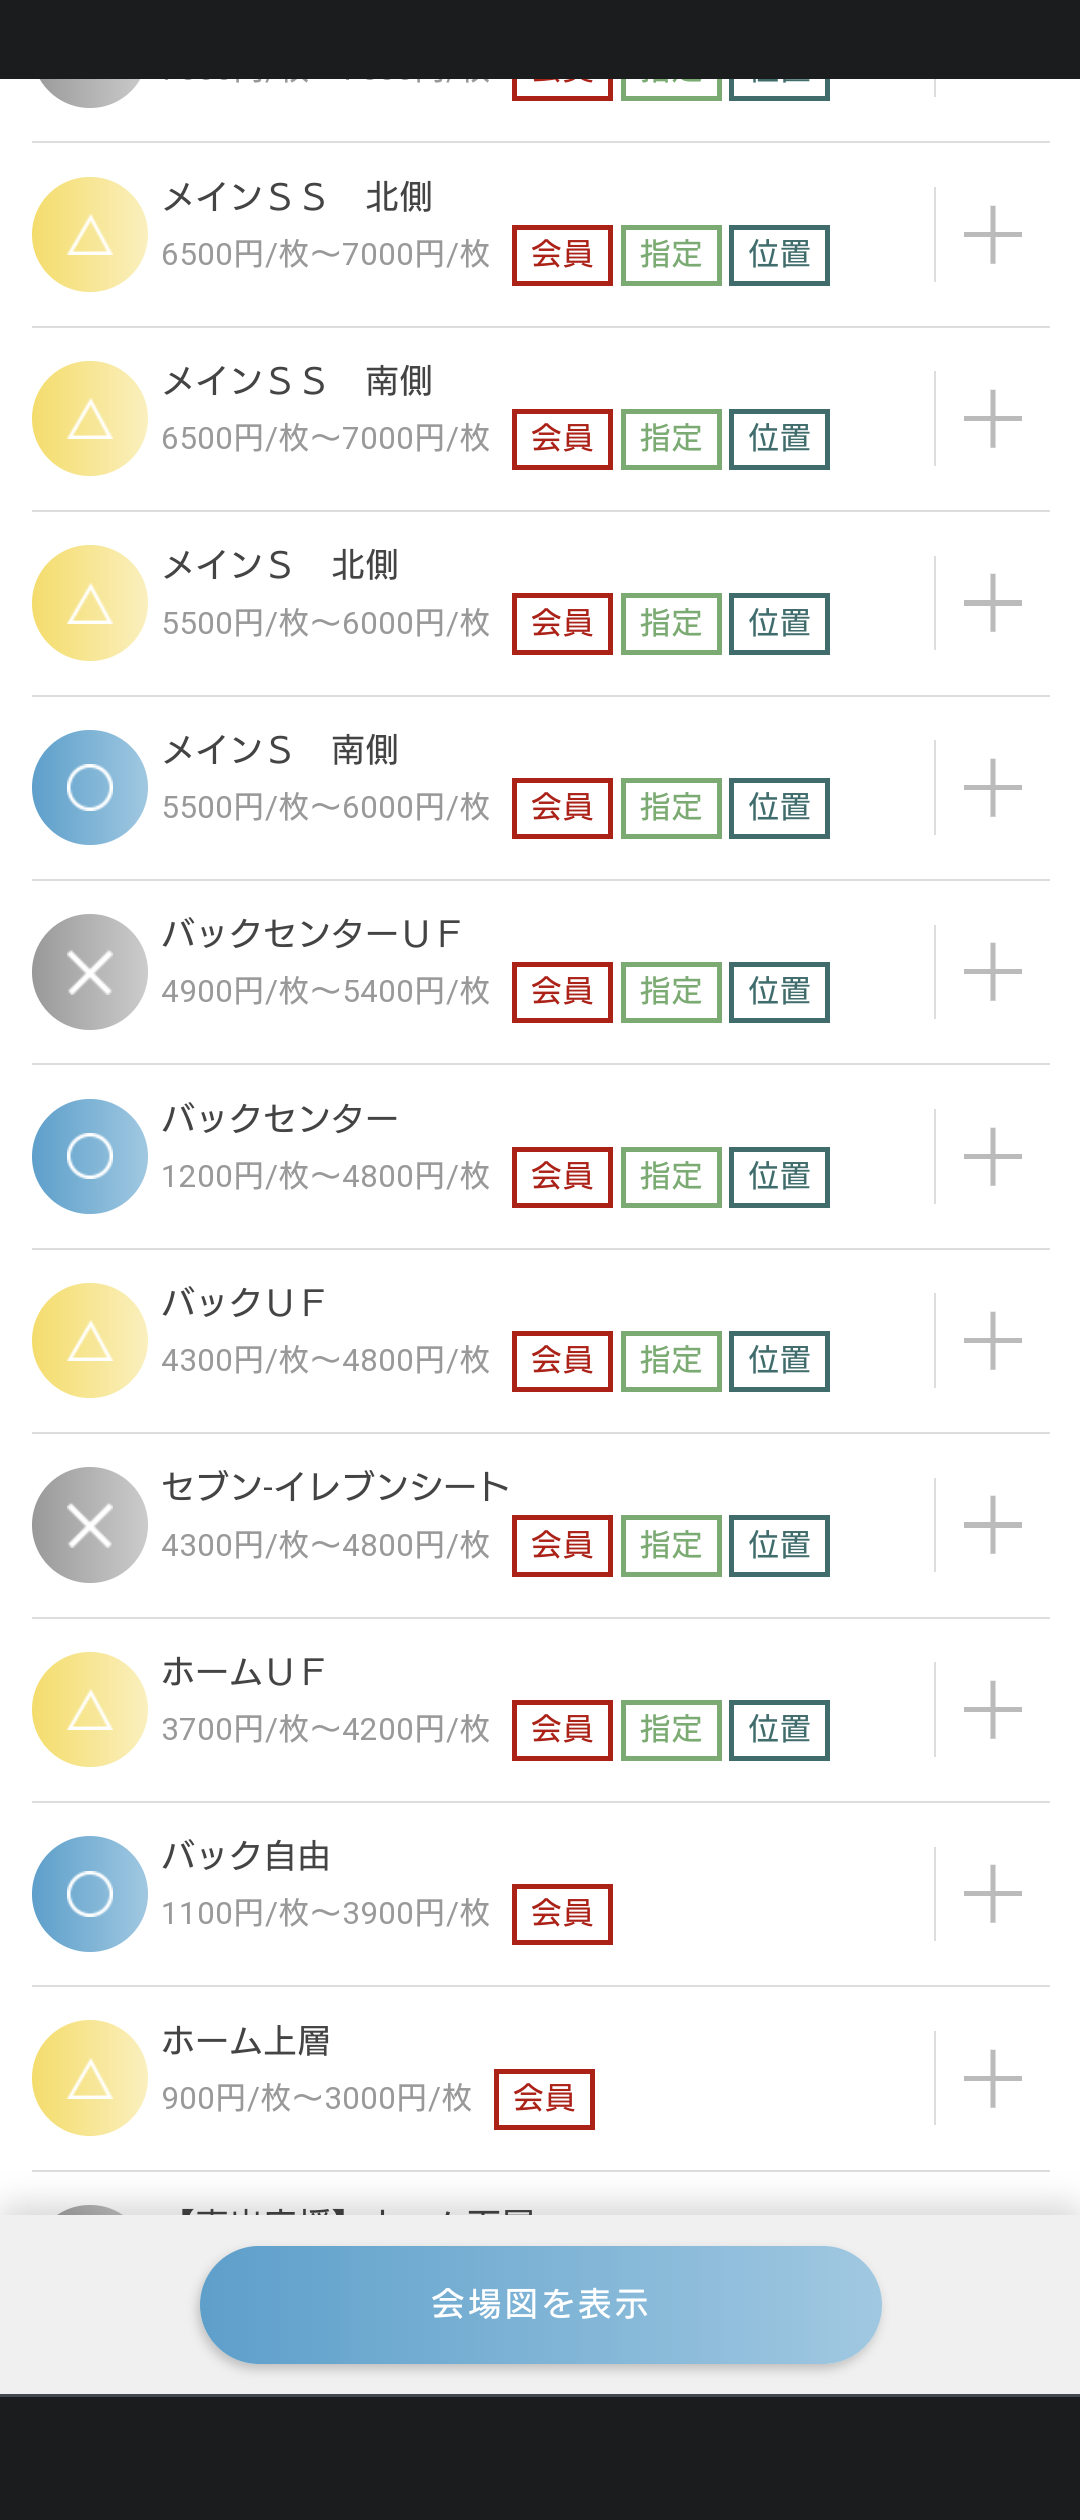The width and height of the screenshot is (1080, 2520).
Task: Tap triangle availability icon for メインSS 北側
Action: tap(90, 235)
